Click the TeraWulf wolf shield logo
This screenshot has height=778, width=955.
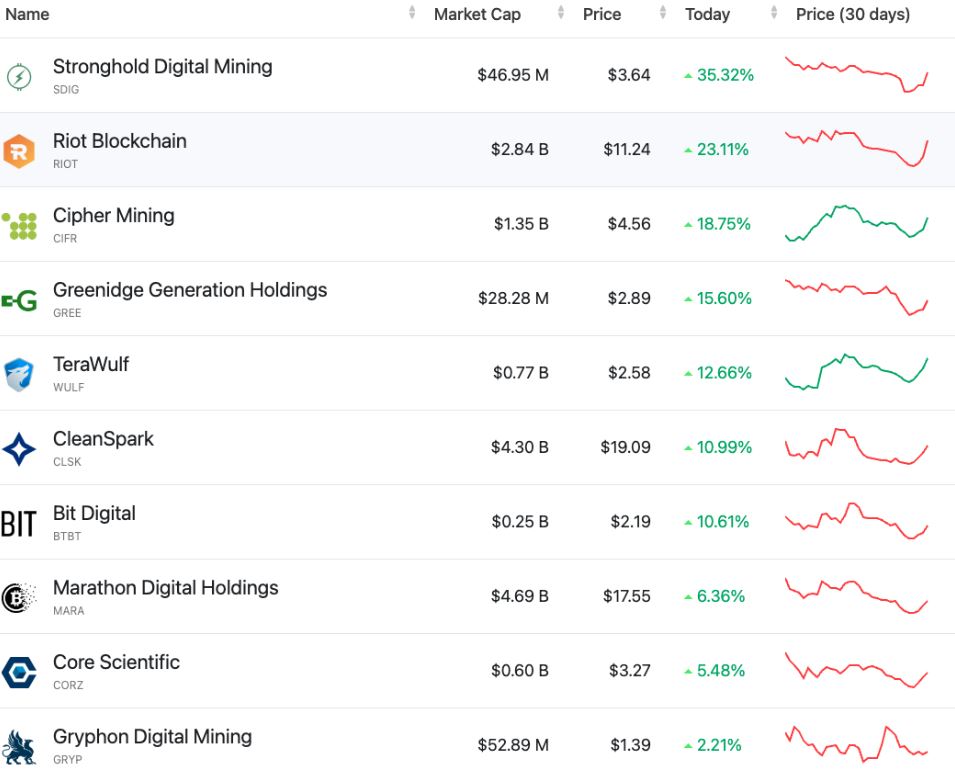[19, 375]
